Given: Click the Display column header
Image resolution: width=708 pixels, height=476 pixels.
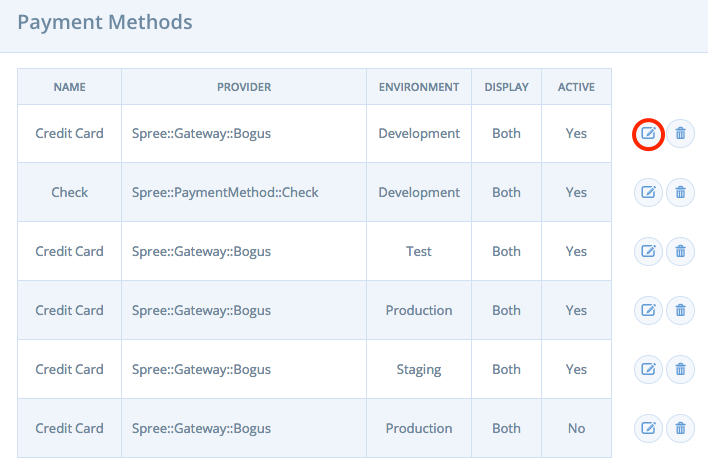Looking at the screenshot, I should pos(506,87).
